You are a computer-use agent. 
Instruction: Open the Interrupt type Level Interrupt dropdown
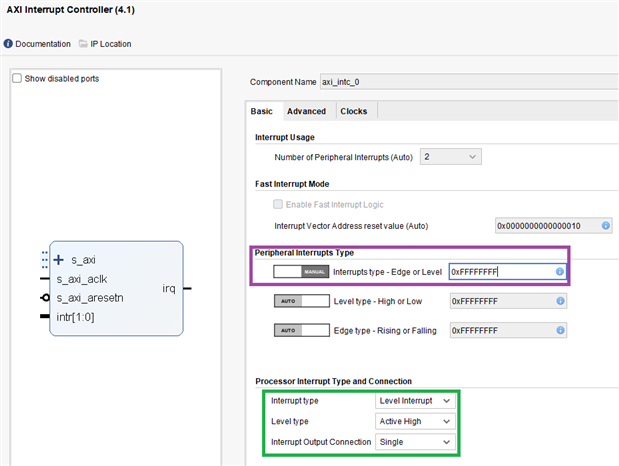(415, 401)
